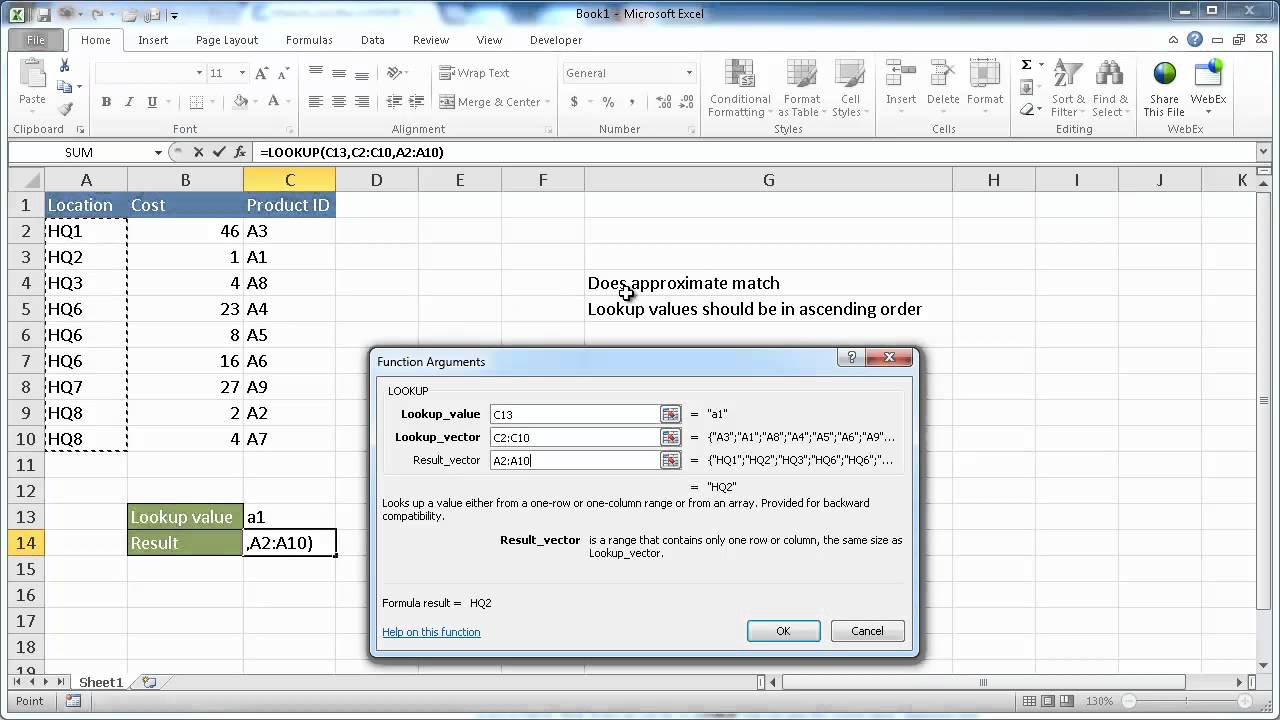Viewport: 1280px width, 720px height.
Task: Toggle Align Text Left
Action: pos(316,102)
